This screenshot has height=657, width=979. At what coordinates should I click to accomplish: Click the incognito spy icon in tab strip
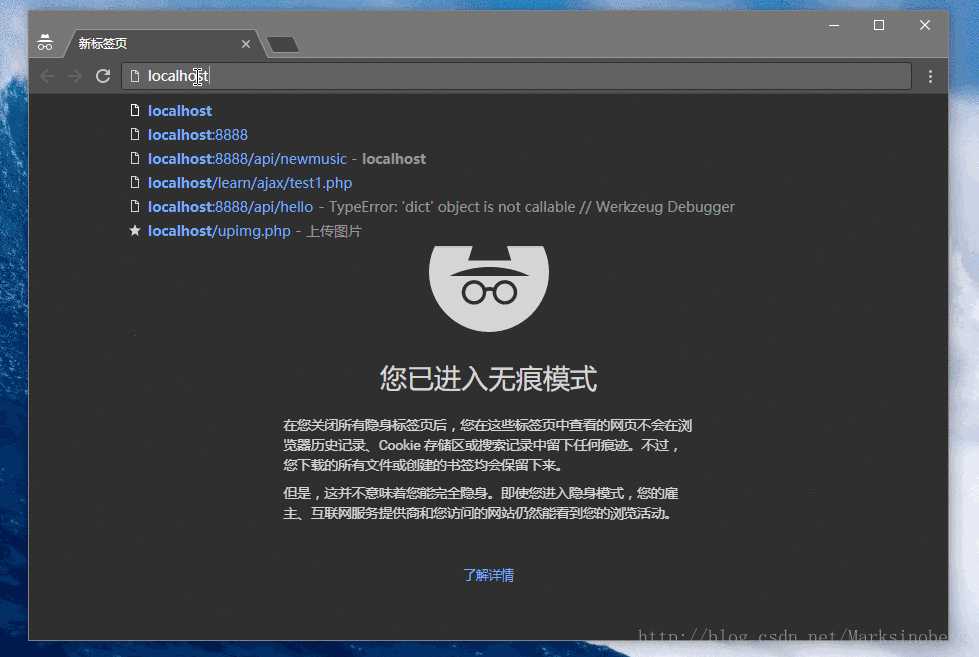pos(45,42)
